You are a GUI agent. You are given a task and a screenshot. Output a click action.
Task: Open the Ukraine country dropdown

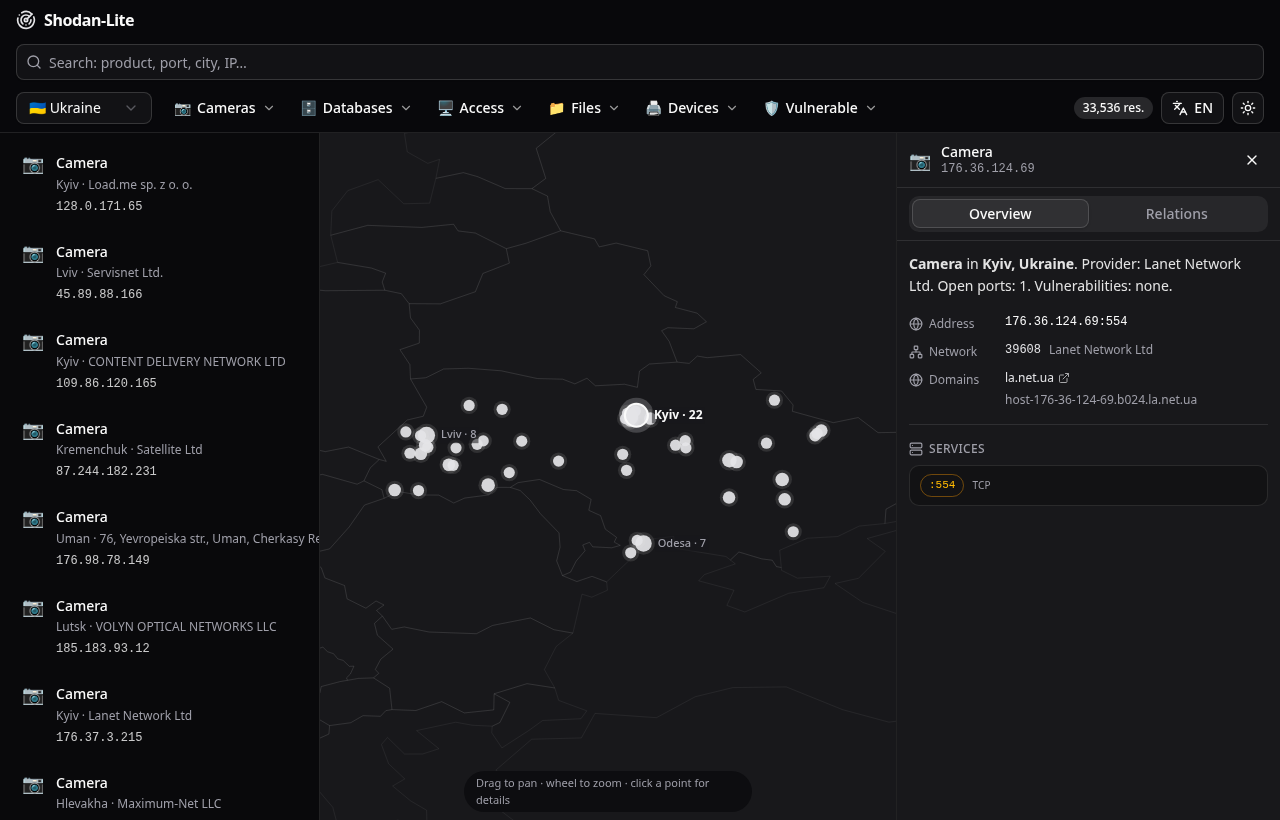(84, 108)
